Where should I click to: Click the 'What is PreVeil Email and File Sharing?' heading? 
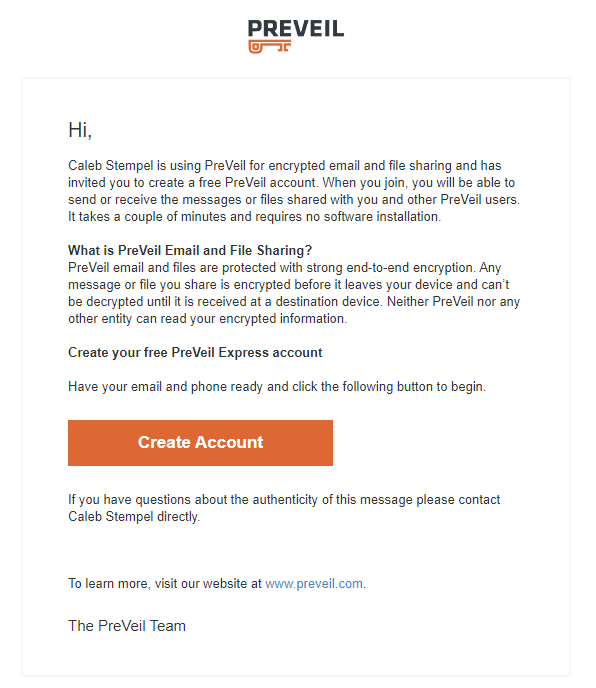[x=190, y=251]
